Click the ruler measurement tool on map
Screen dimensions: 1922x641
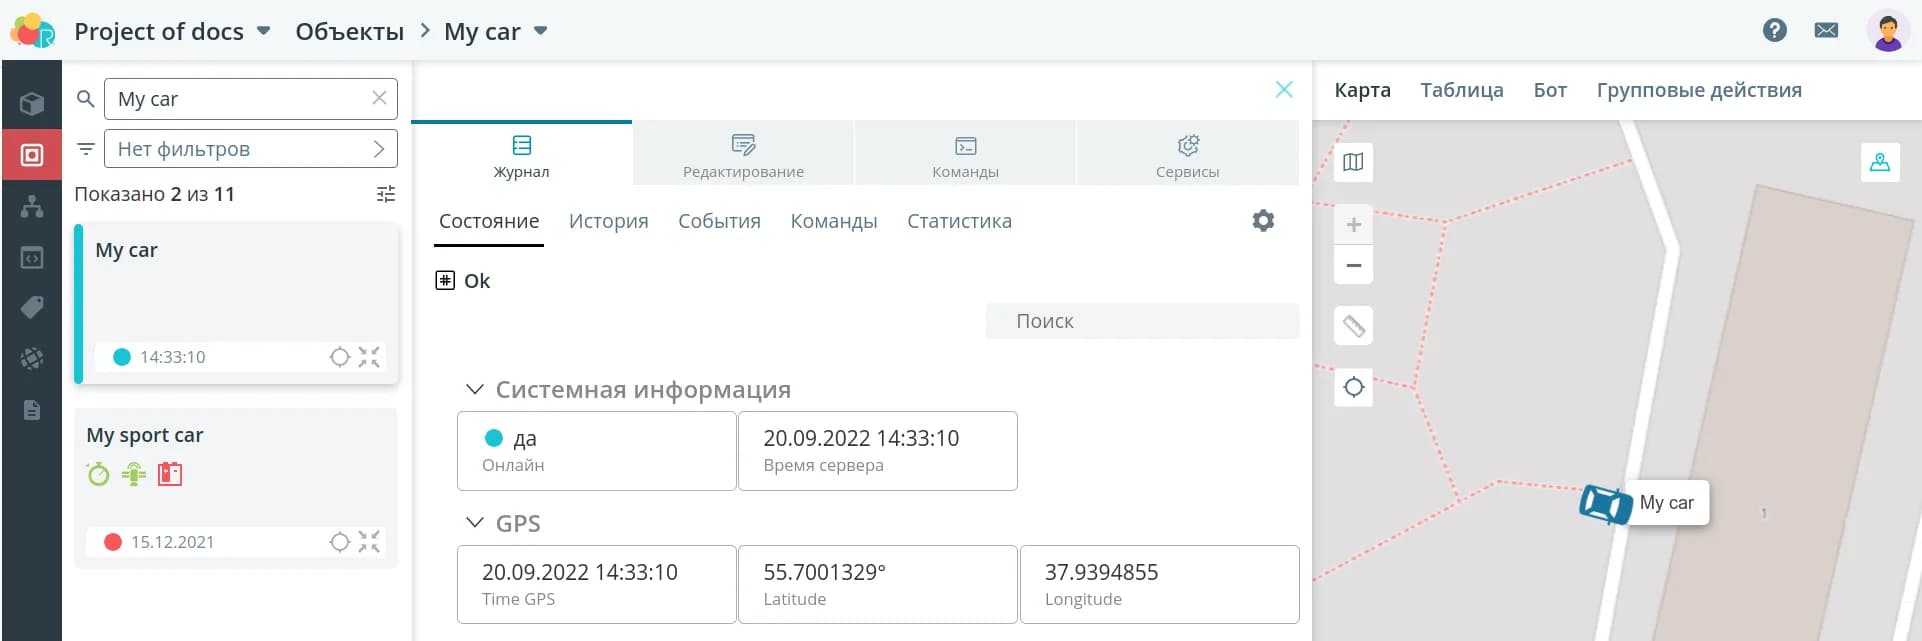coord(1353,326)
